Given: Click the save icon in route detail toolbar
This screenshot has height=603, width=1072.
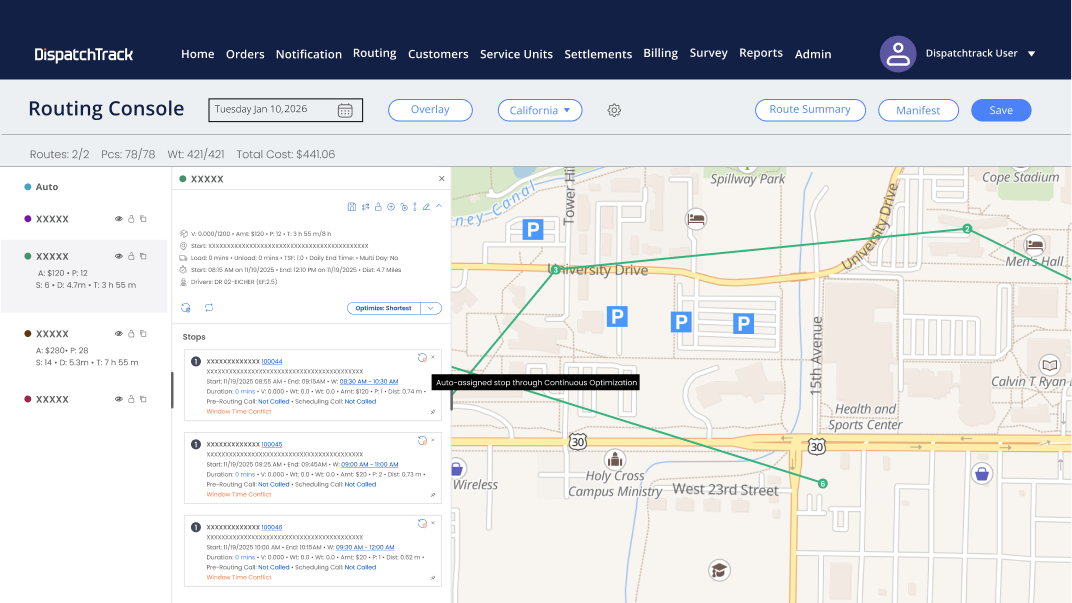Looking at the screenshot, I should coord(351,206).
